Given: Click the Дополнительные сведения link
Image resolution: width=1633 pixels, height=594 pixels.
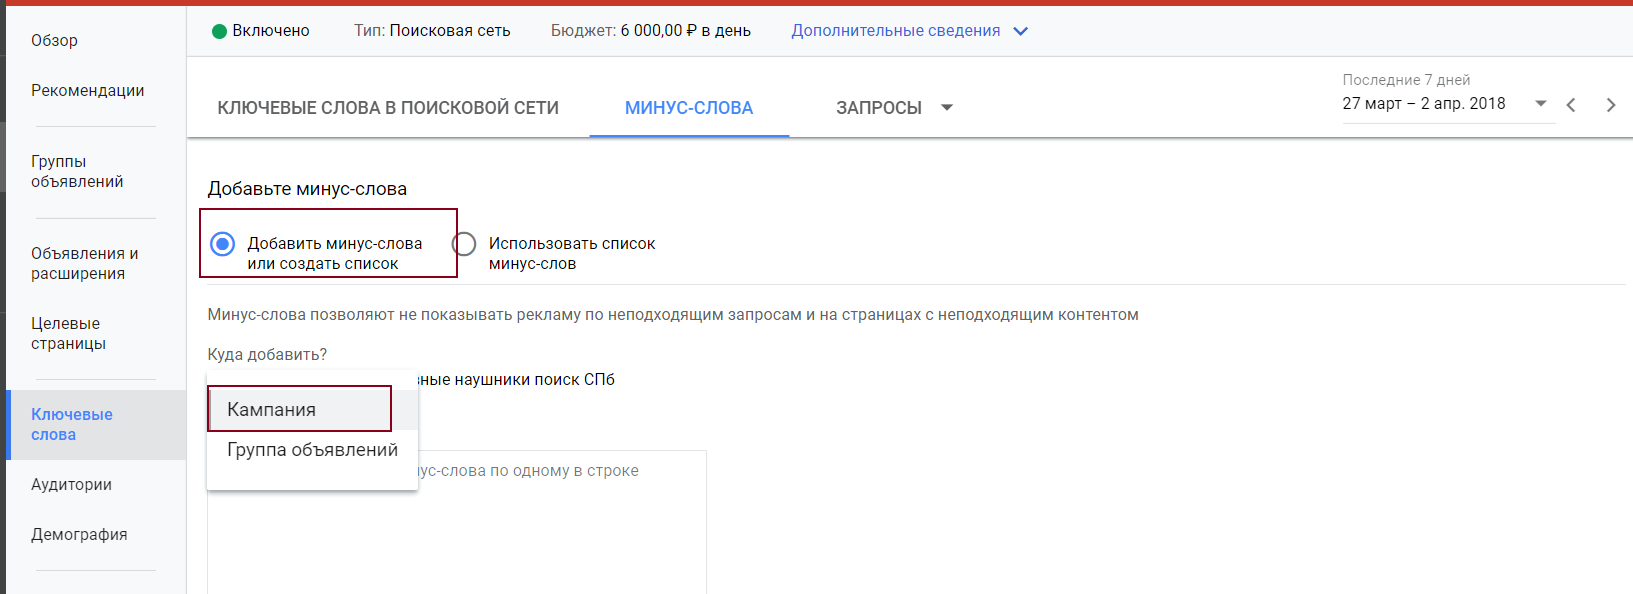Looking at the screenshot, I should 895,31.
